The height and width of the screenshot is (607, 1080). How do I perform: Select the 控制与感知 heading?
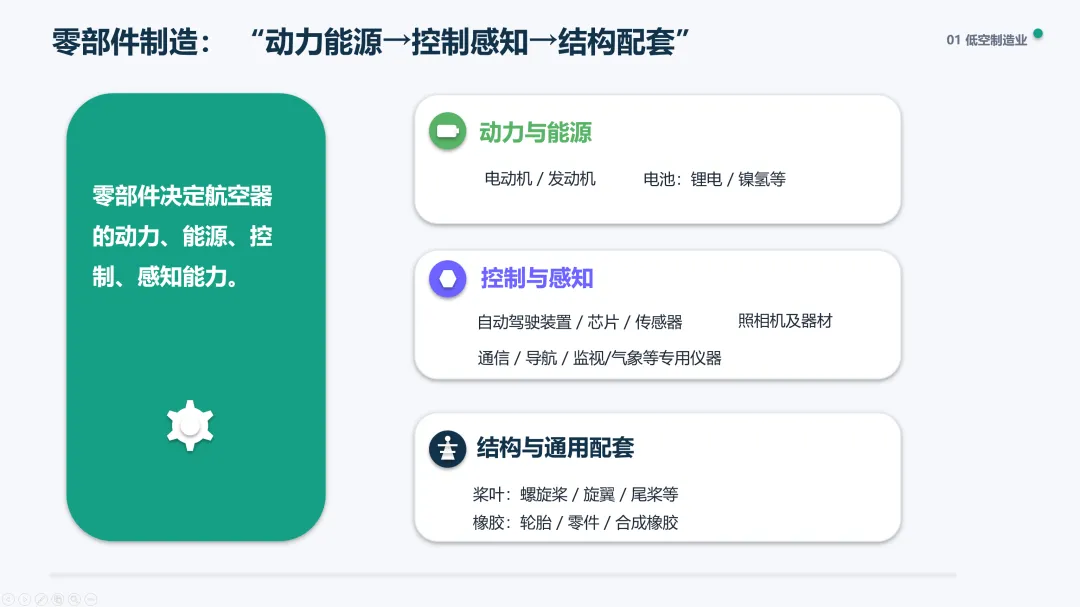click(x=537, y=278)
